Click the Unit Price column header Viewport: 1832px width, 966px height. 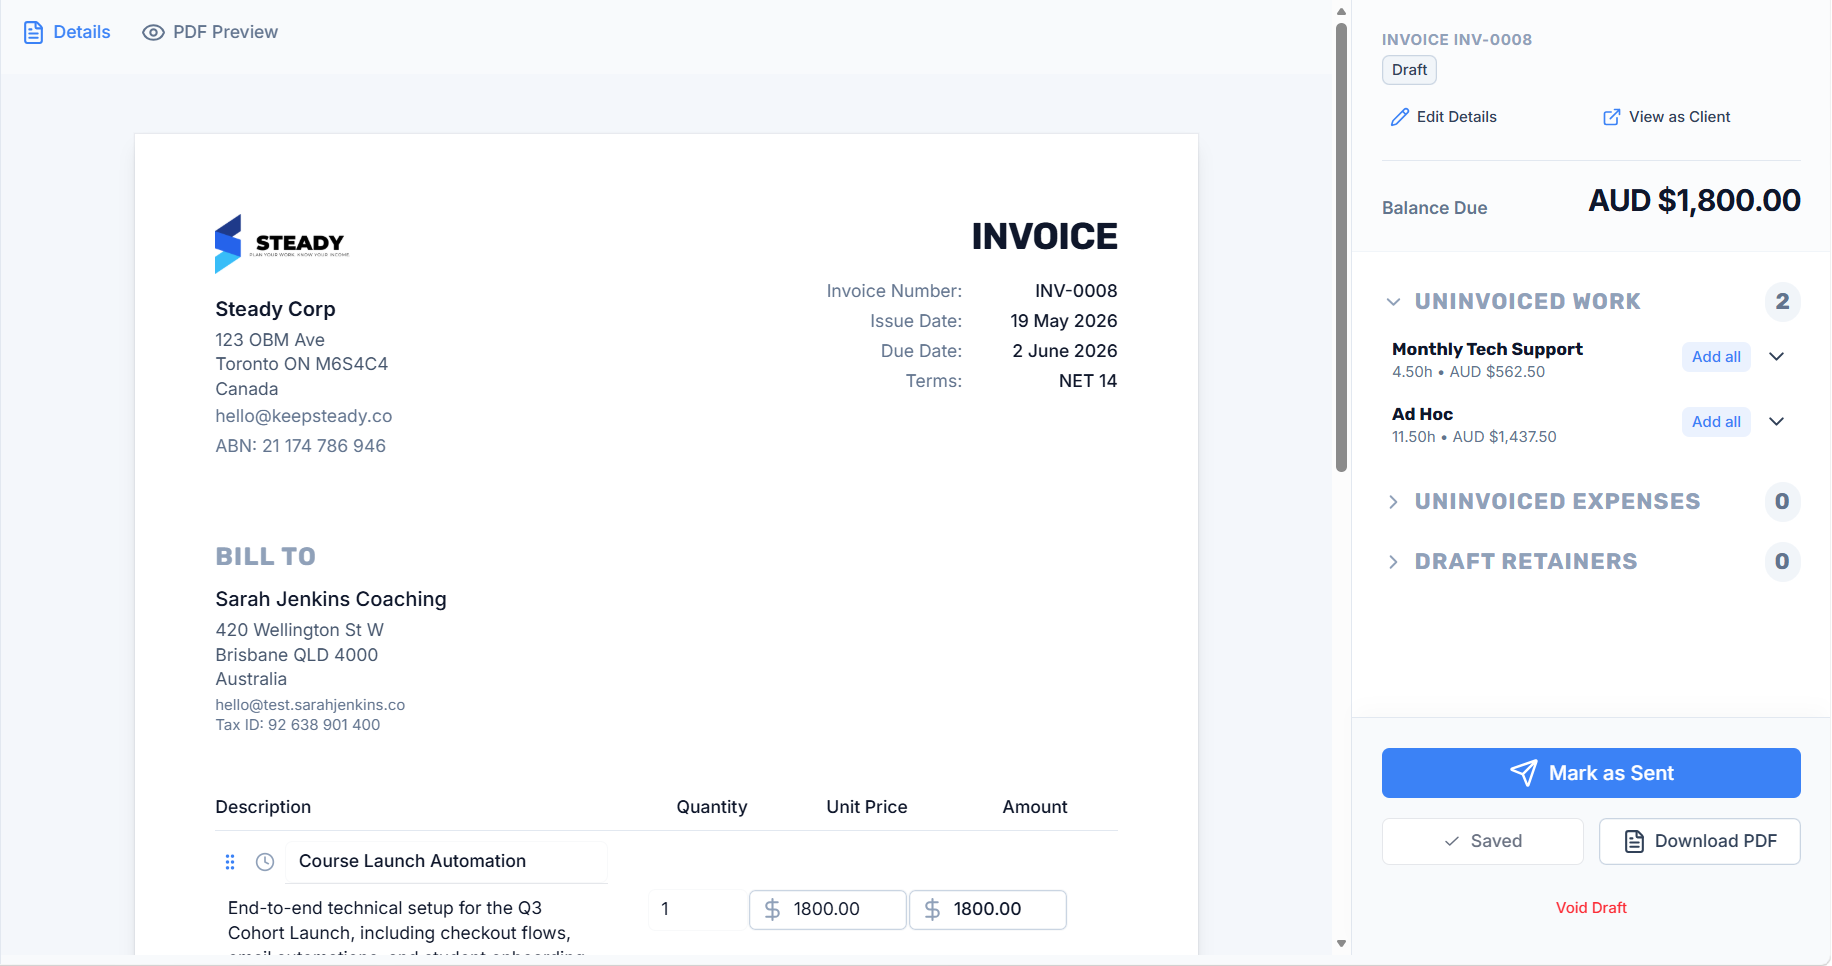point(867,807)
